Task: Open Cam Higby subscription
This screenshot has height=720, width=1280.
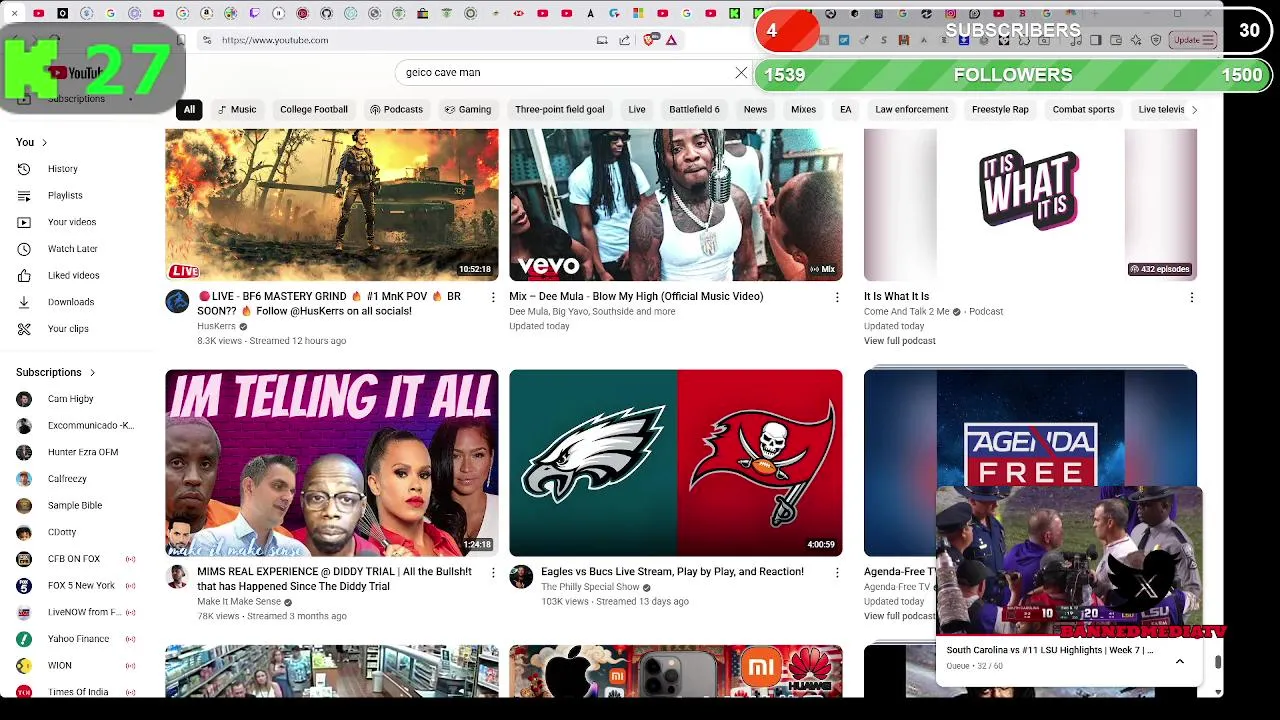Action: (70, 399)
